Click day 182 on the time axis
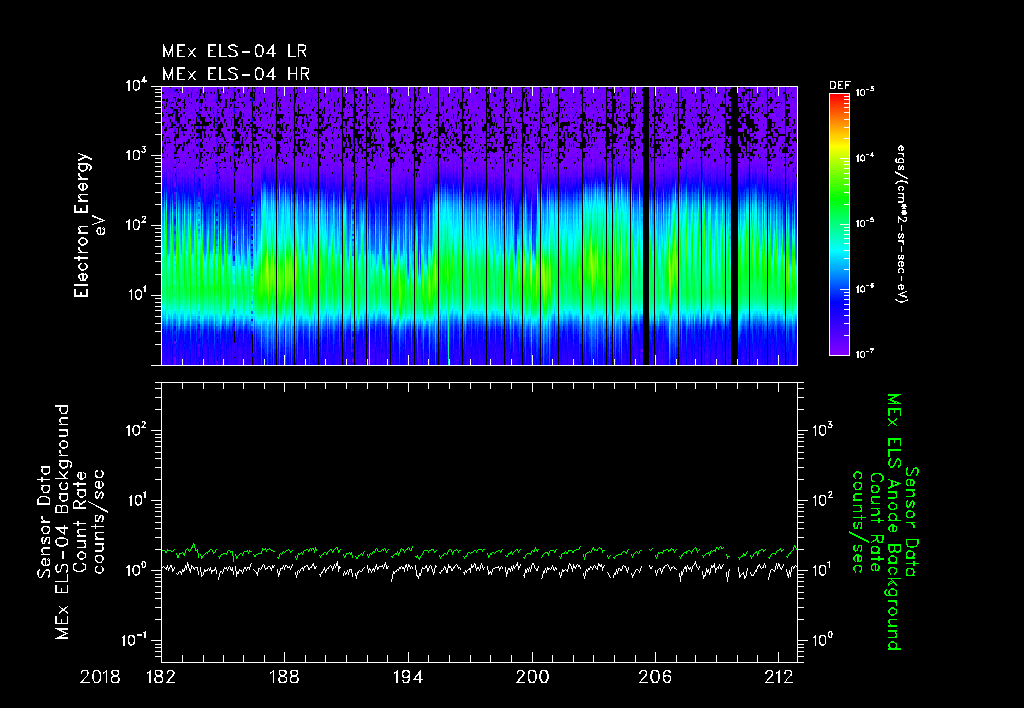 tap(161, 677)
